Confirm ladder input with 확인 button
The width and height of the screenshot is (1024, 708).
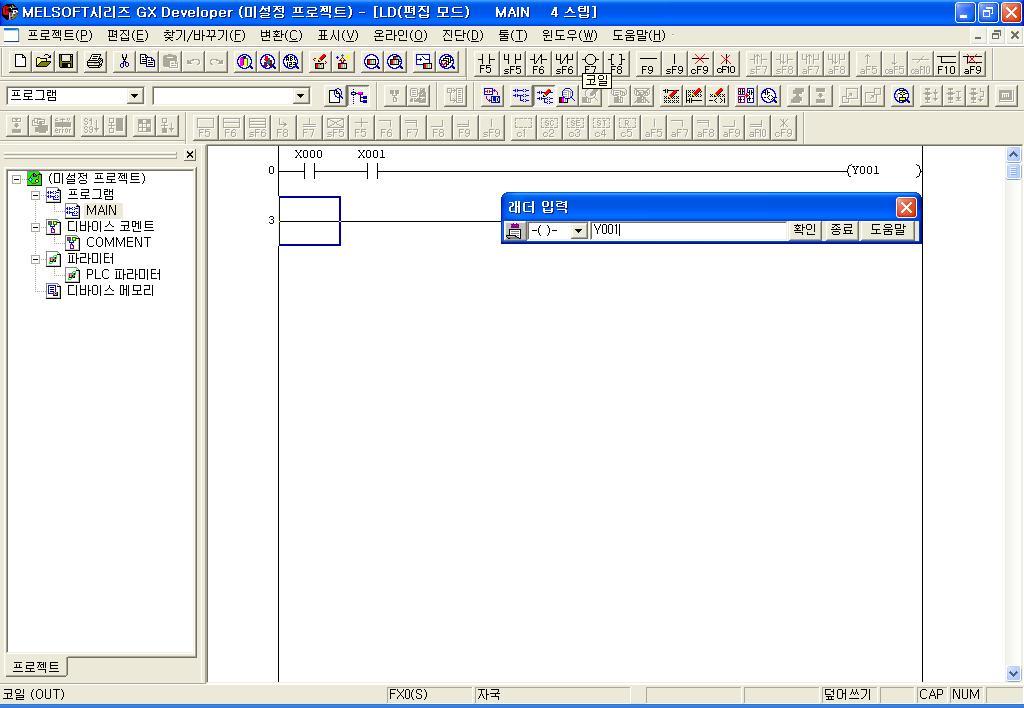[805, 230]
